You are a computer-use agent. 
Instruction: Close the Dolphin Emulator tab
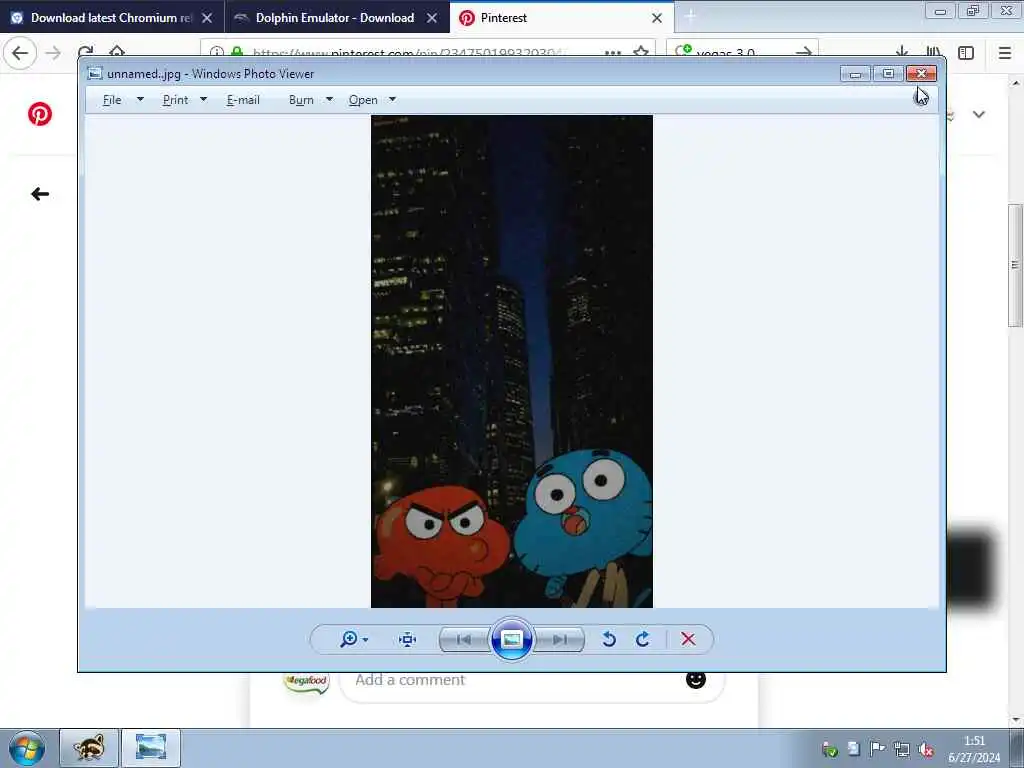432,18
